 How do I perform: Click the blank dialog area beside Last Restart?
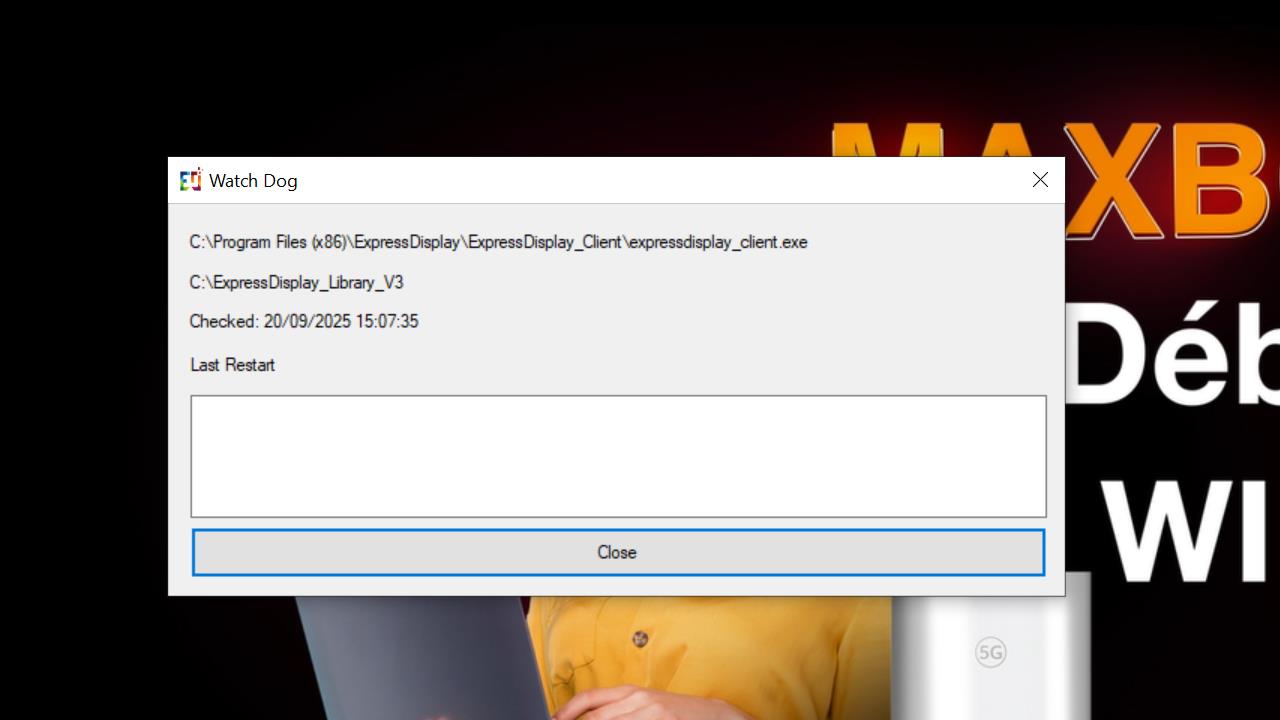[x=650, y=365]
